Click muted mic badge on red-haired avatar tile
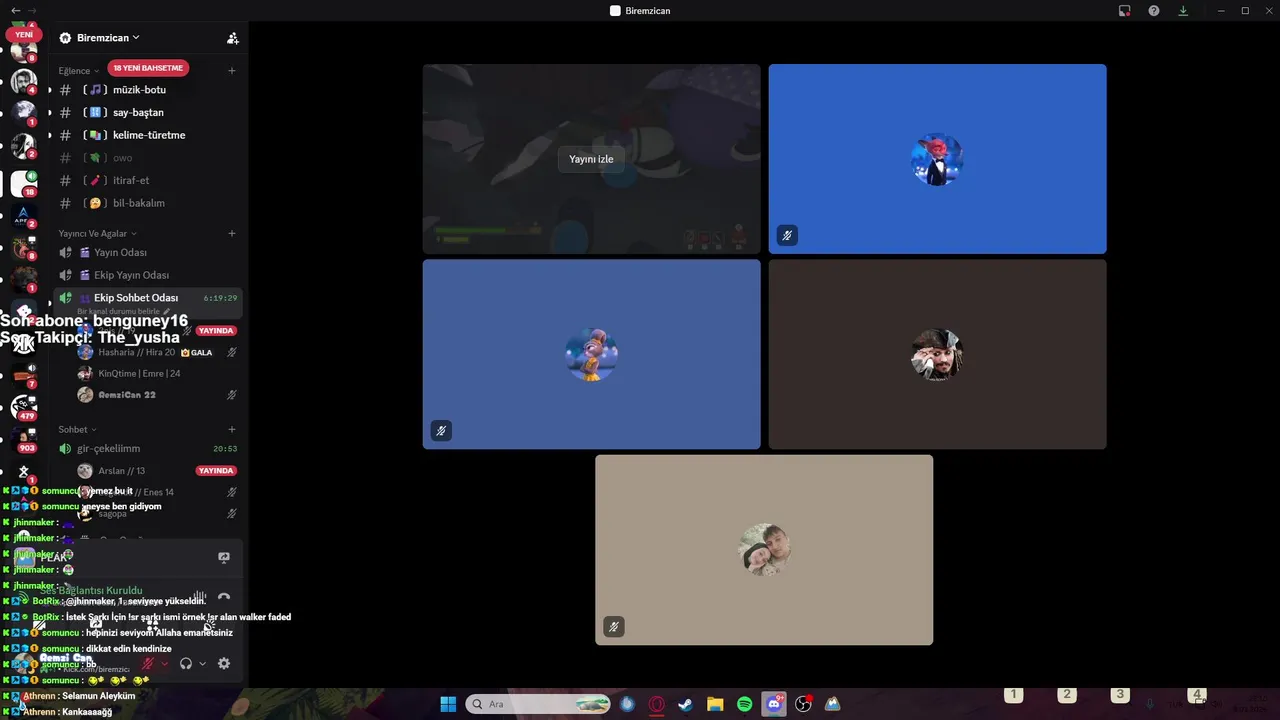Image resolution: width=1280 pixels, height=720 pixels. pyautogui.click(x=787, y=236)
